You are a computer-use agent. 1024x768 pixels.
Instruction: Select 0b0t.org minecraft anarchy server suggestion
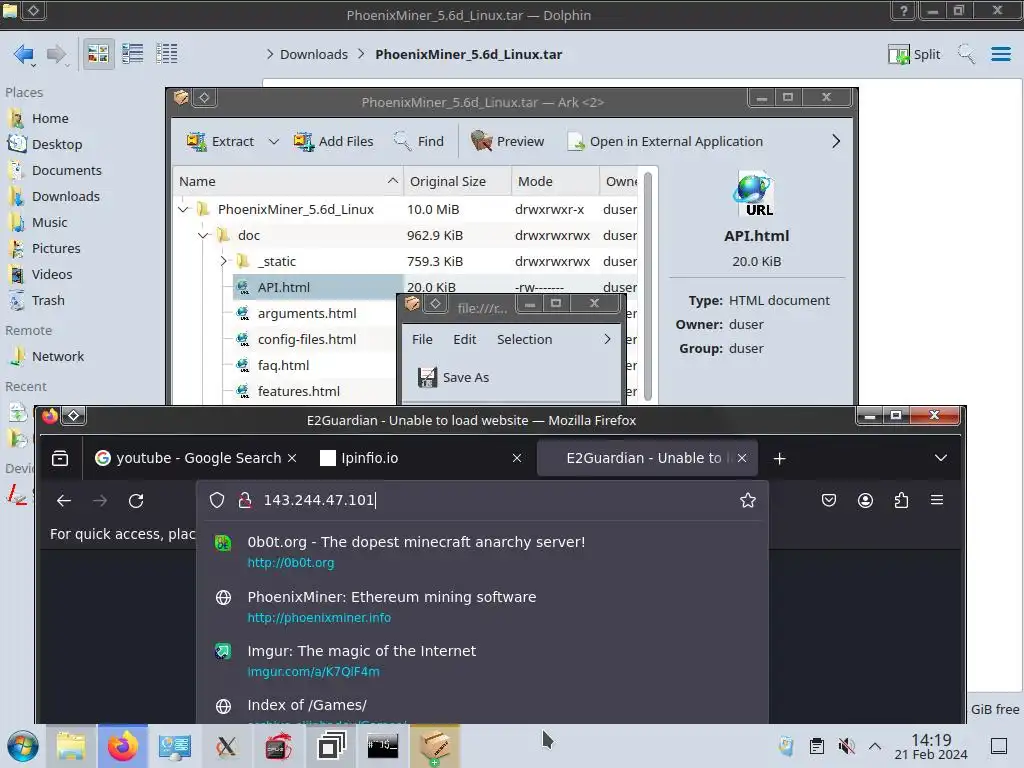pyautogui.click(x=482, y=552)
